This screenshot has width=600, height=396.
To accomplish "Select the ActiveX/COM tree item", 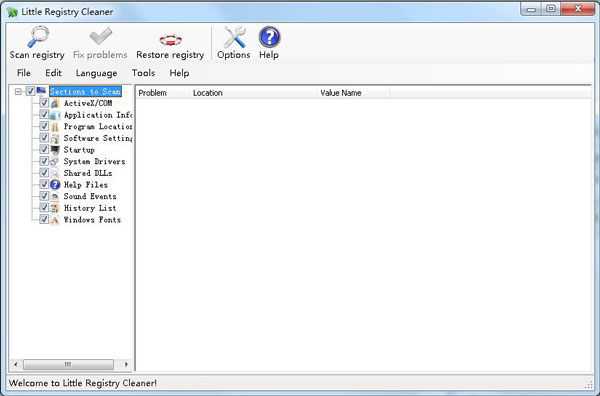I will 88,103.
